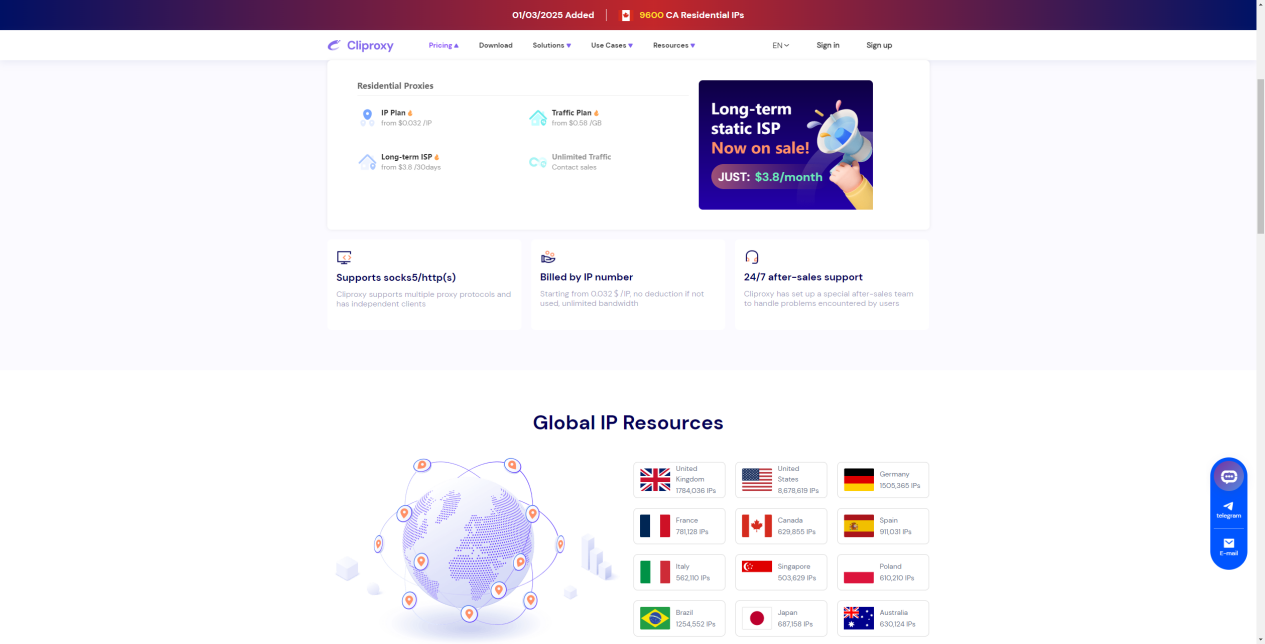Open the EN language selector

point(780,45)
